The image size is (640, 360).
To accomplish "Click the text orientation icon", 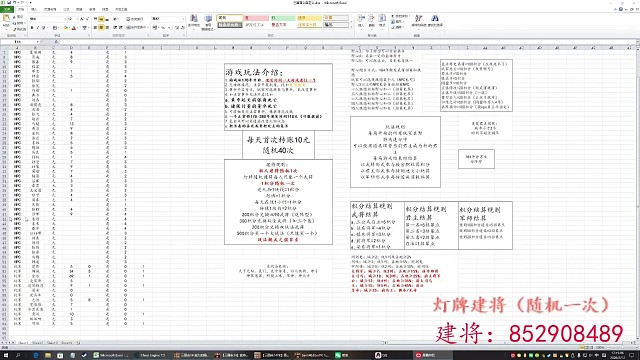I will [x=116, y=19].
